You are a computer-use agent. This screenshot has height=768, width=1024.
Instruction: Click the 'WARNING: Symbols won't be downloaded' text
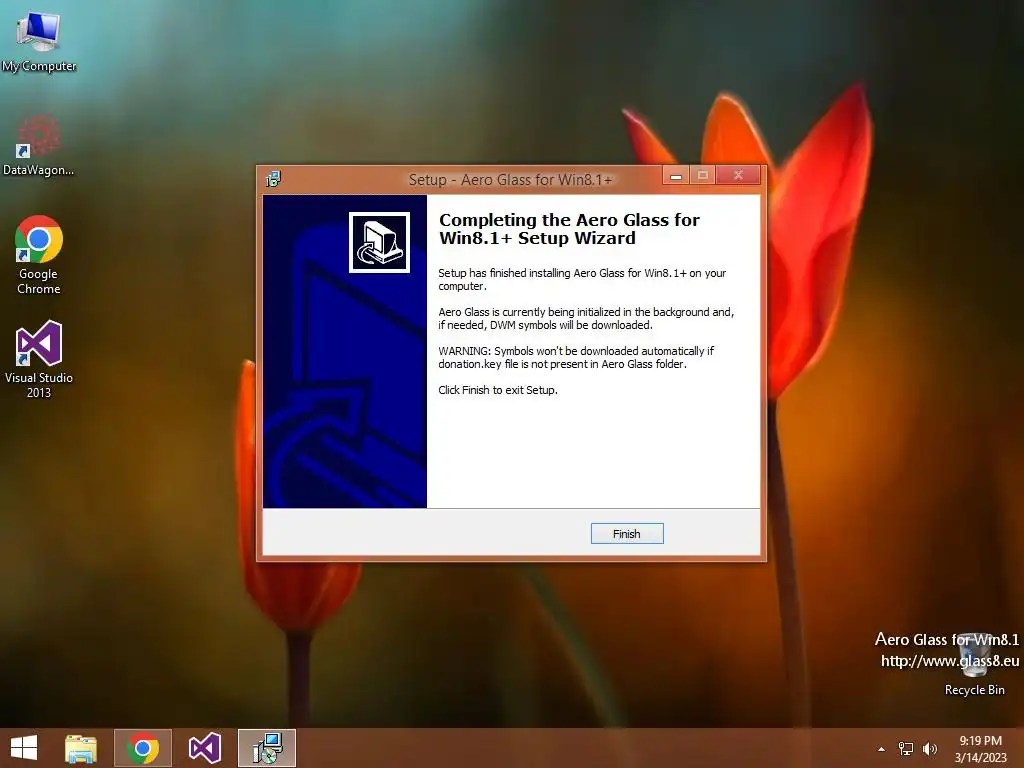pos(576,357)
